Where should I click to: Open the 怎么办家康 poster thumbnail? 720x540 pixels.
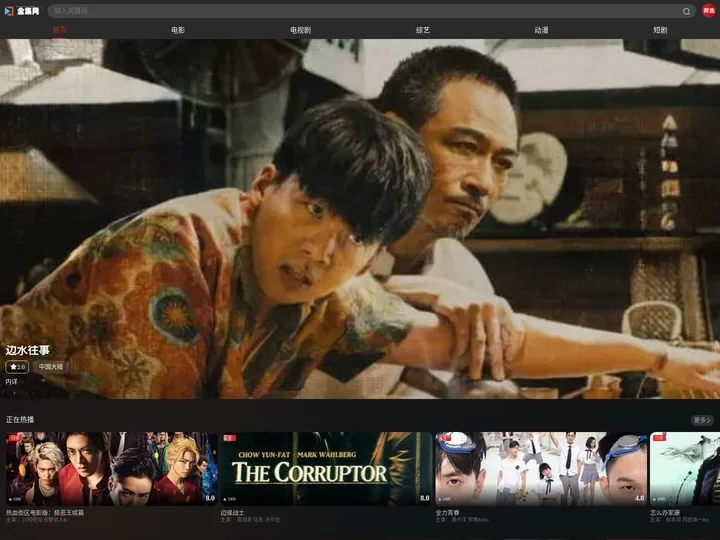click(x=685, y=468)
